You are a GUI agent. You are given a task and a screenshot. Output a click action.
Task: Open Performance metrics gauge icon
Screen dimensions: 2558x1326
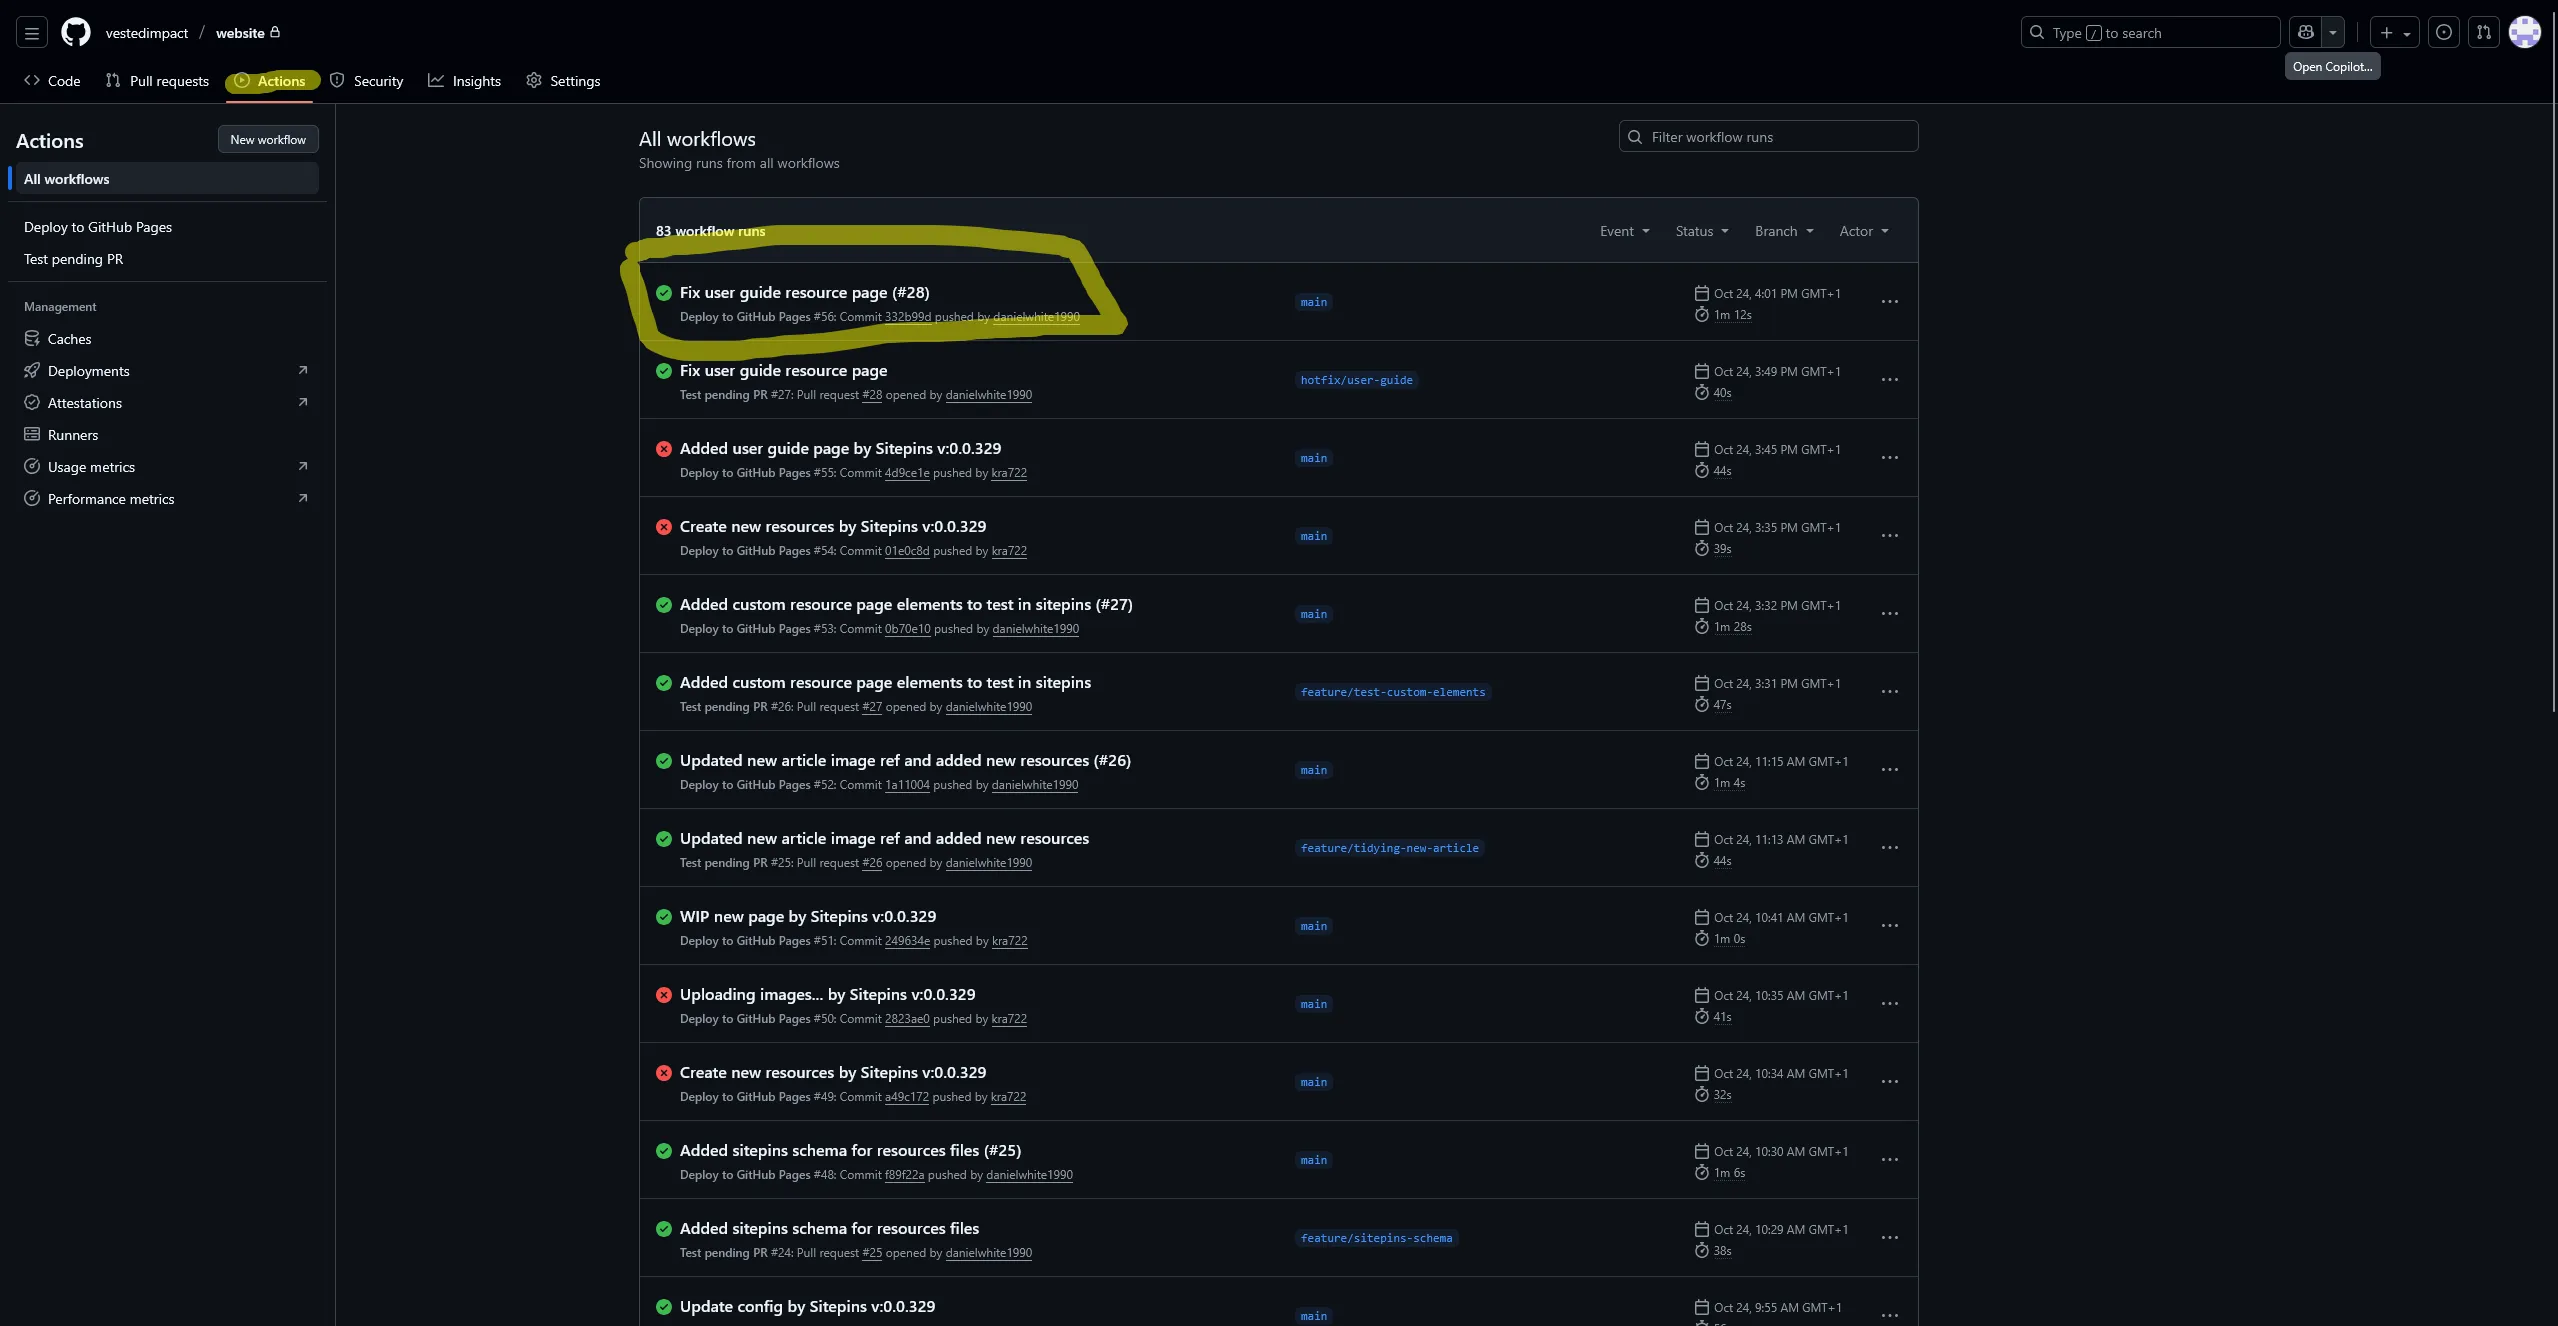33,498
